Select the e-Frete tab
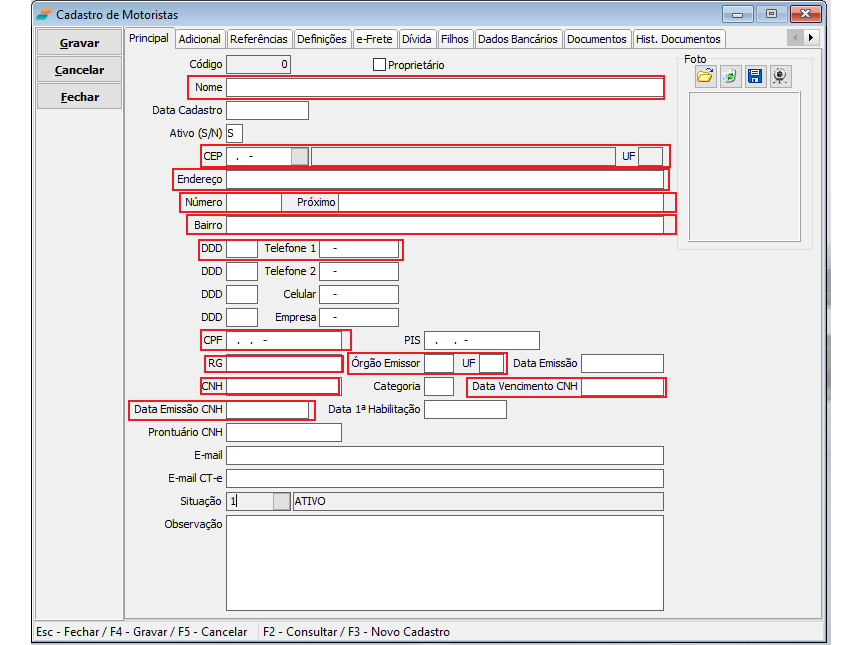 coord(375,39)
